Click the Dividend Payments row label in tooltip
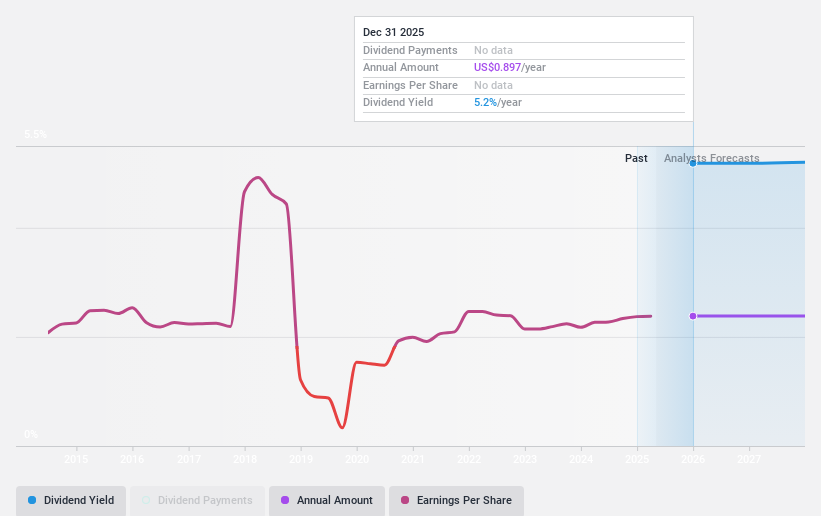This screenshot has width=821, height=516. [x=410, y=50]
